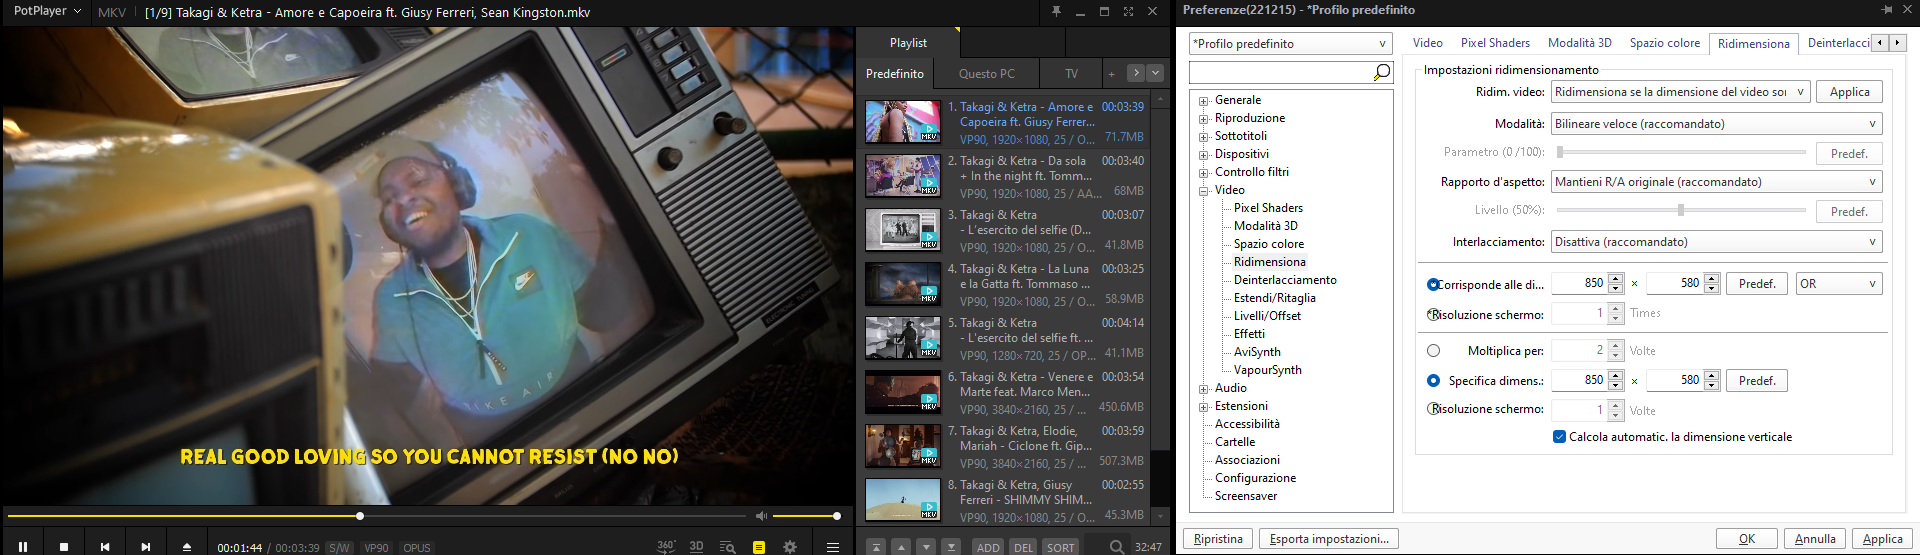Select 'Takagi & Ketra - Venere e Marte' thumbnail

902,392
